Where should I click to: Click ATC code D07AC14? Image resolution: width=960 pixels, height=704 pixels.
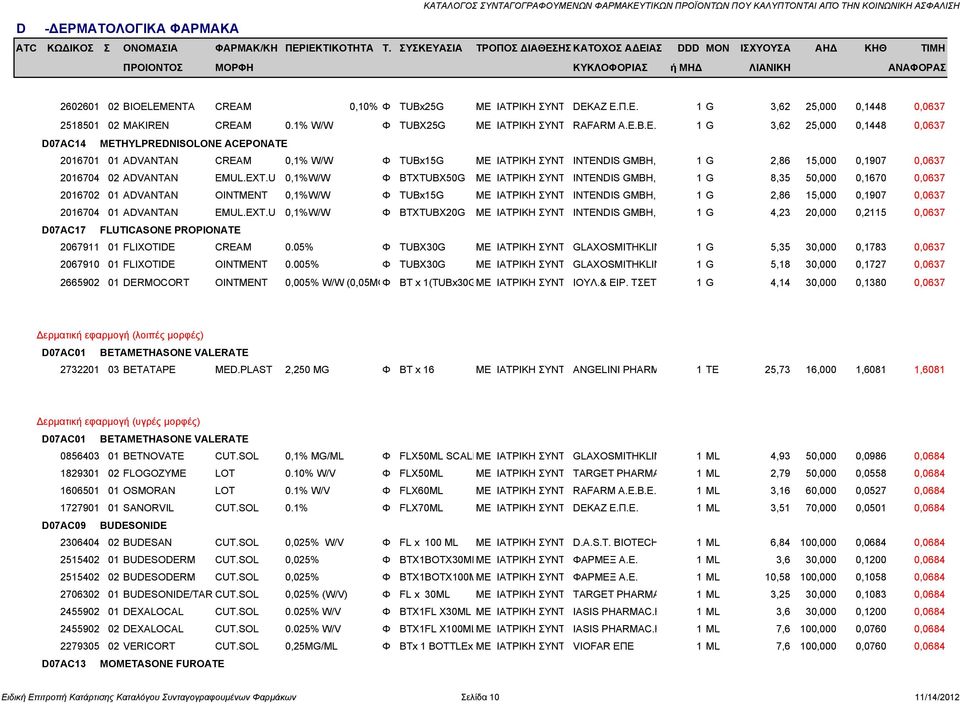pos(64,144)
